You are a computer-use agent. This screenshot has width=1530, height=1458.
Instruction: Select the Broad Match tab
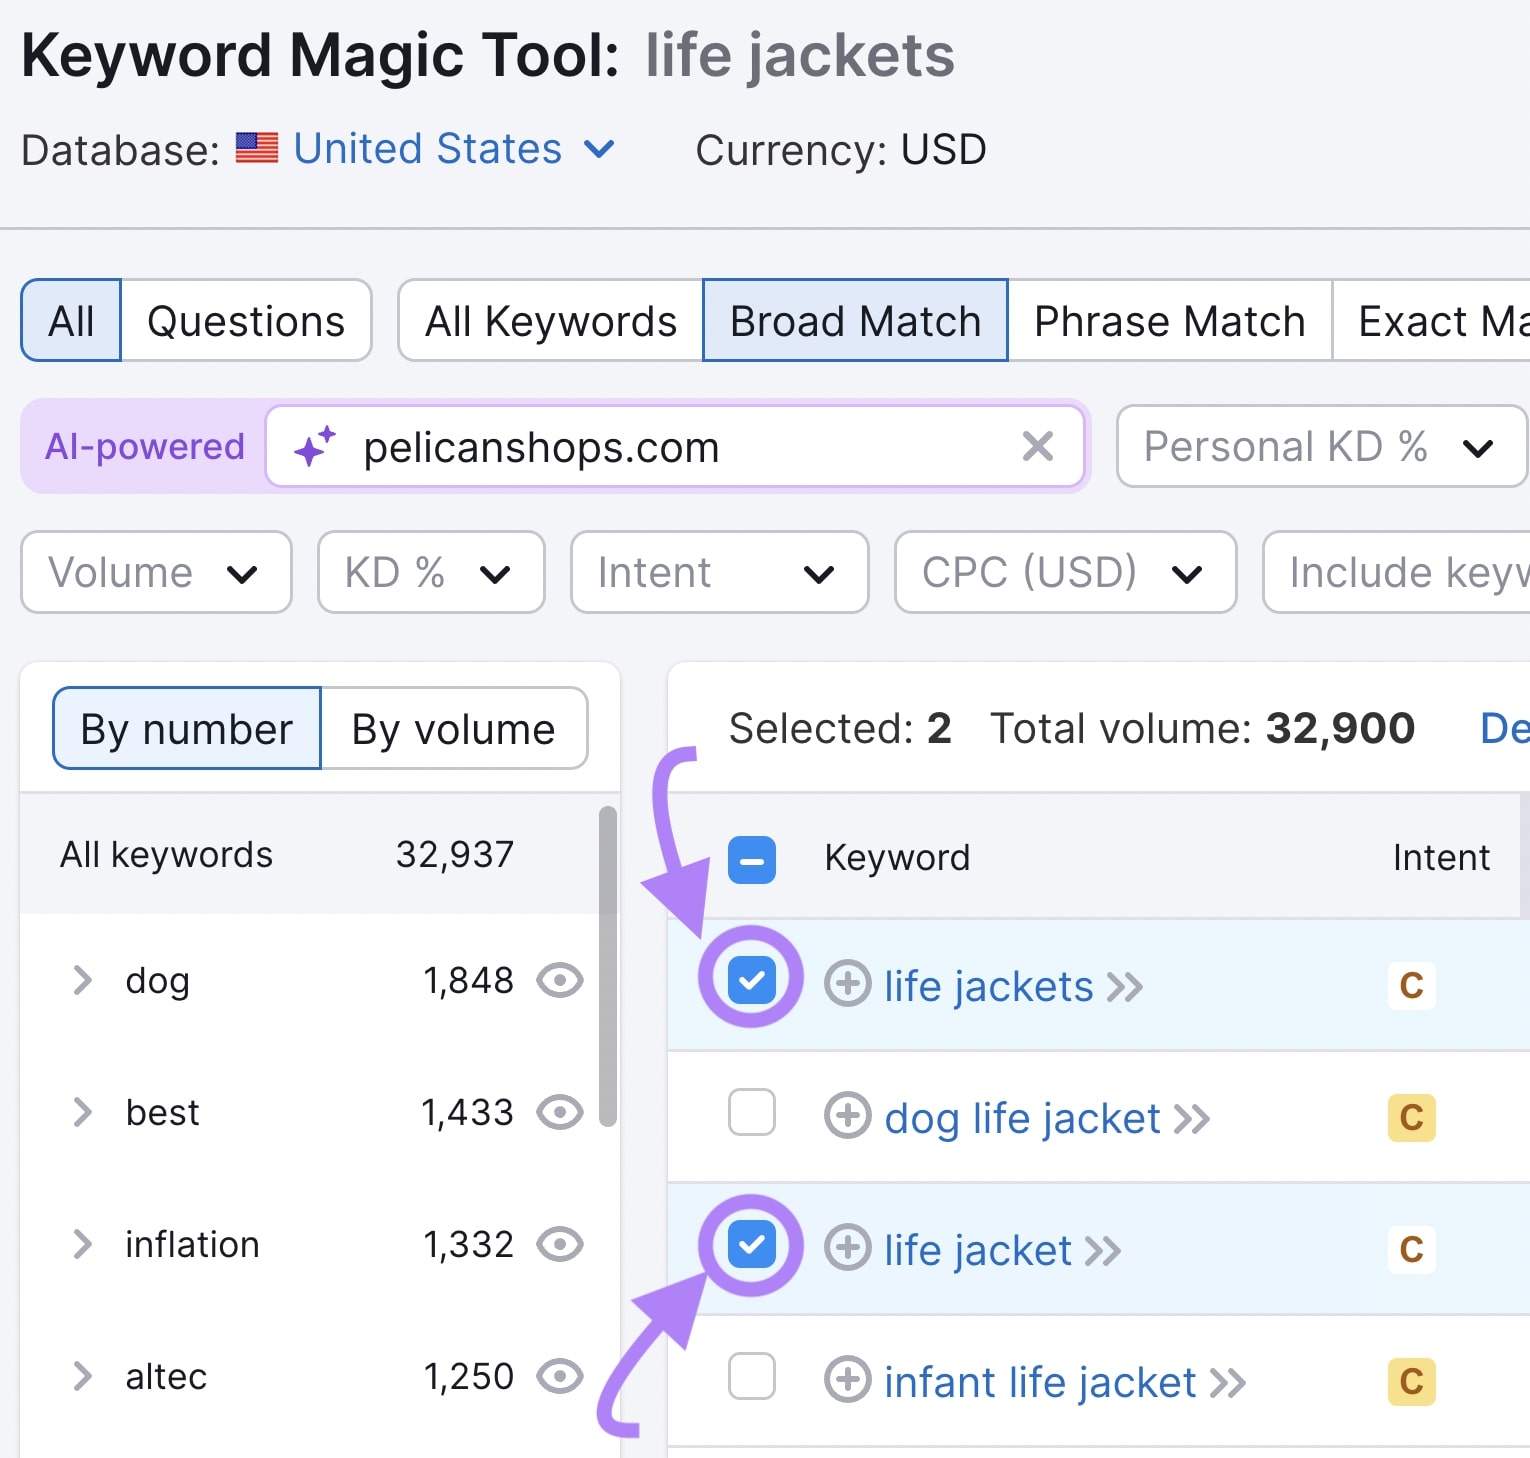coord(855,320)
